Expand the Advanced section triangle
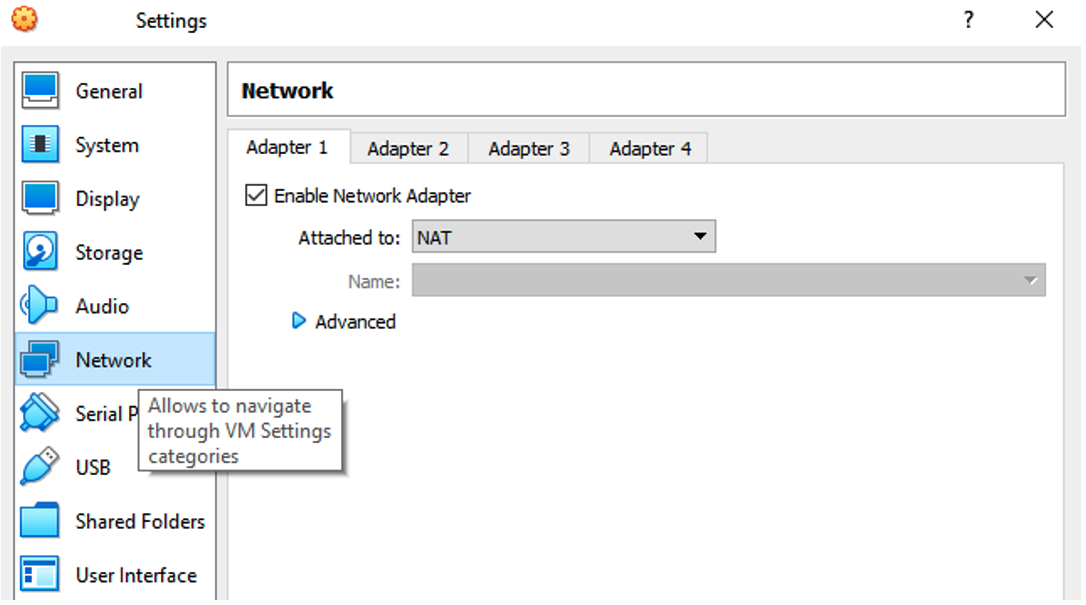The image size is (1086, 605). (x=299, y=321)
